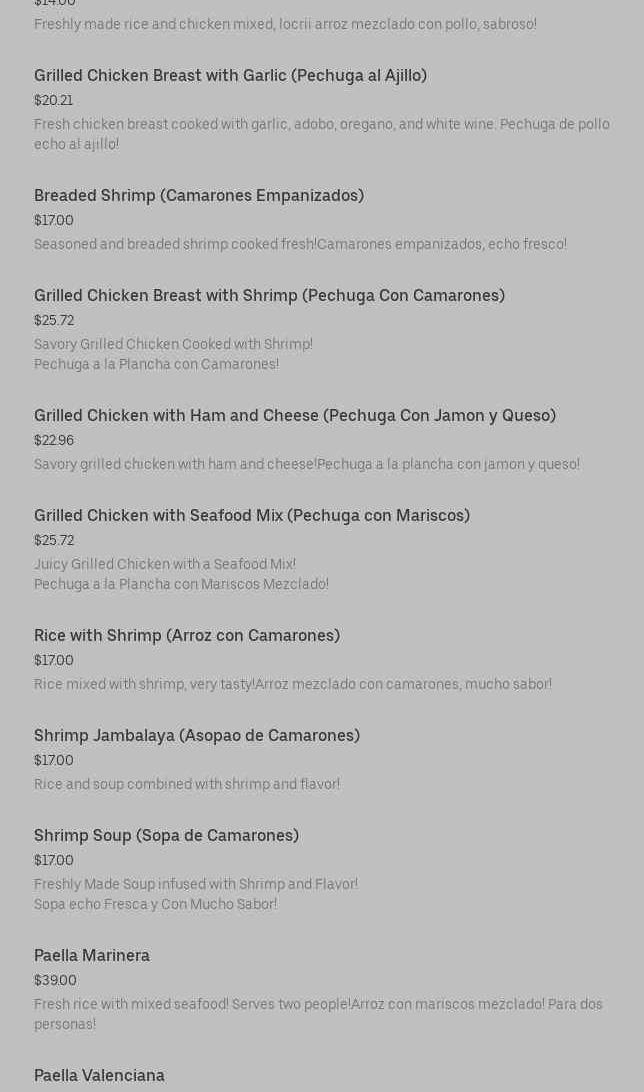Click the $39.00 Paella Marinera price
Screen dimensions: 644x1092
click(x=55, y=981)
